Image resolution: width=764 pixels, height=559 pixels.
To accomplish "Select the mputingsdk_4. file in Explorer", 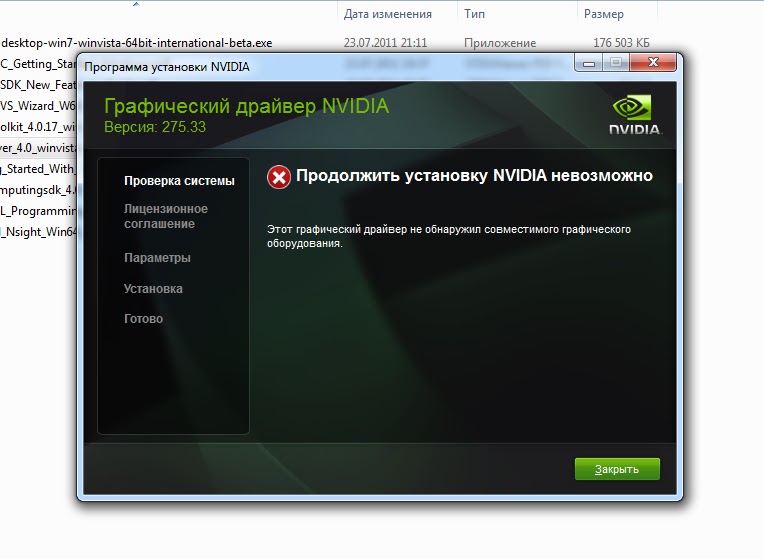I will 38,190.
